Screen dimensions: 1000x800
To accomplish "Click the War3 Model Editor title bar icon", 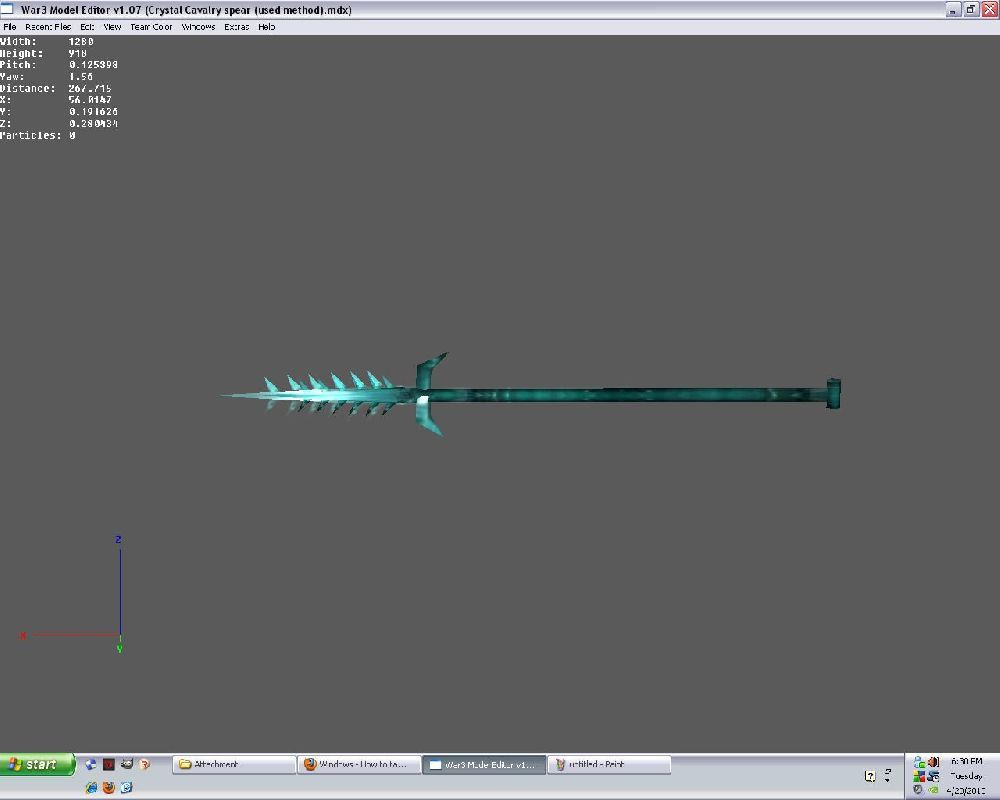I will pos(7,9).
